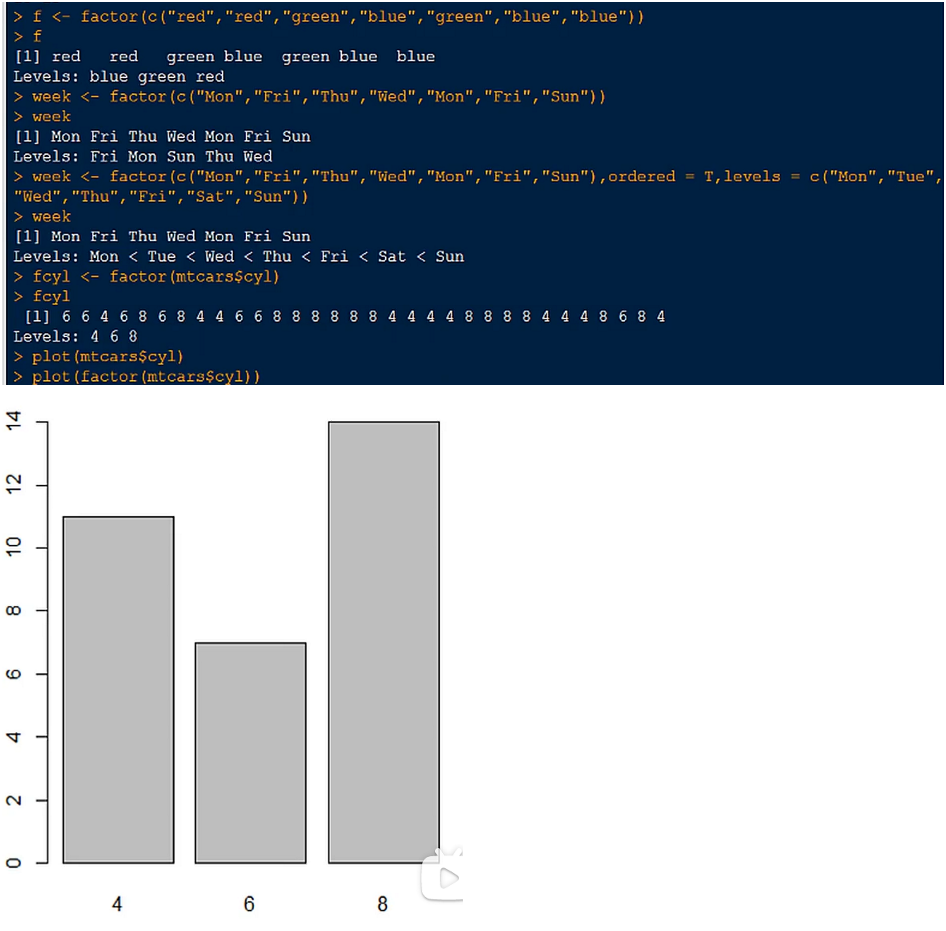Image resolution: width=946 pixels, height=931 pixels.
Task: Click the y-axis tick label 10
Action: (x=13, y=547)
